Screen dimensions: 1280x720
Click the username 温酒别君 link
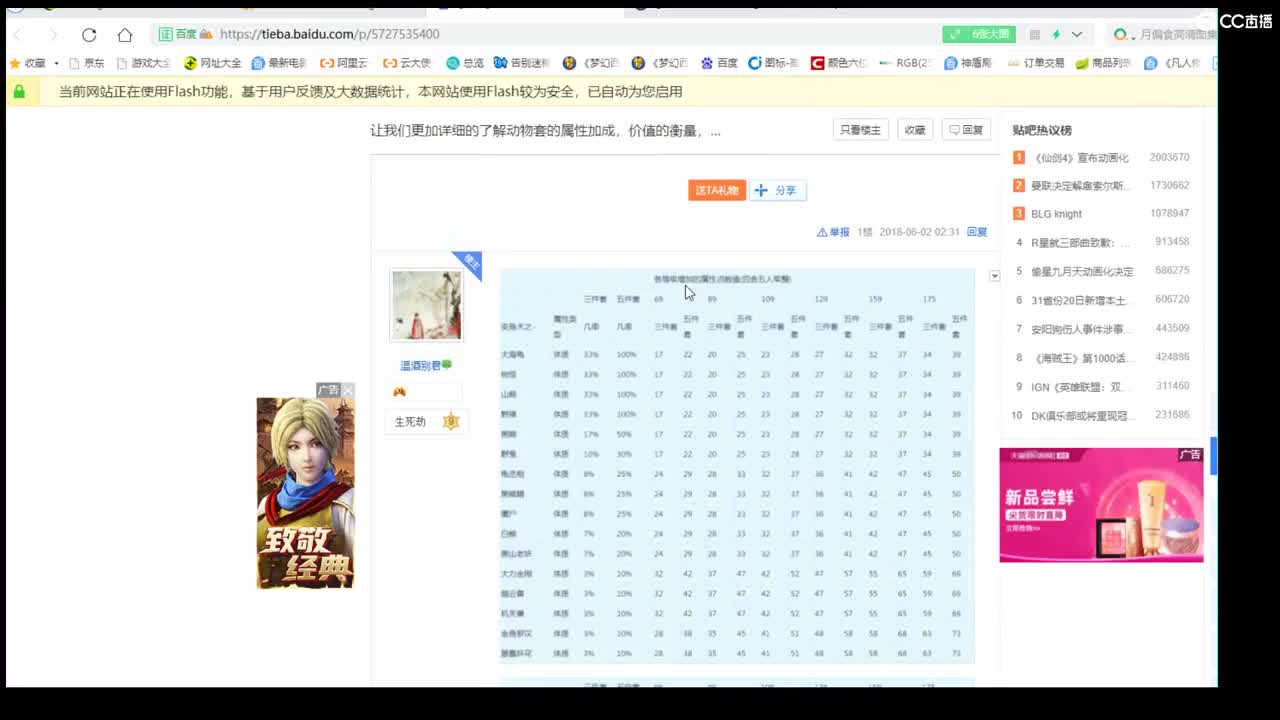(x=420, y=365)
